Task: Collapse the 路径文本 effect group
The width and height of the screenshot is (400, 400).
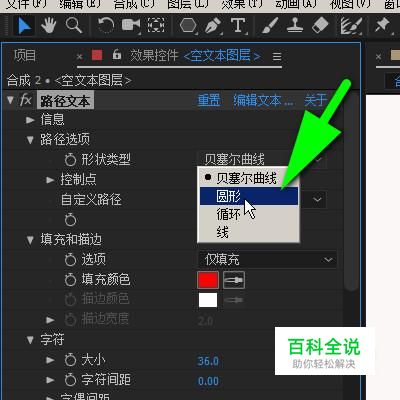Action: pyautogui.click(x=10, y=100)
